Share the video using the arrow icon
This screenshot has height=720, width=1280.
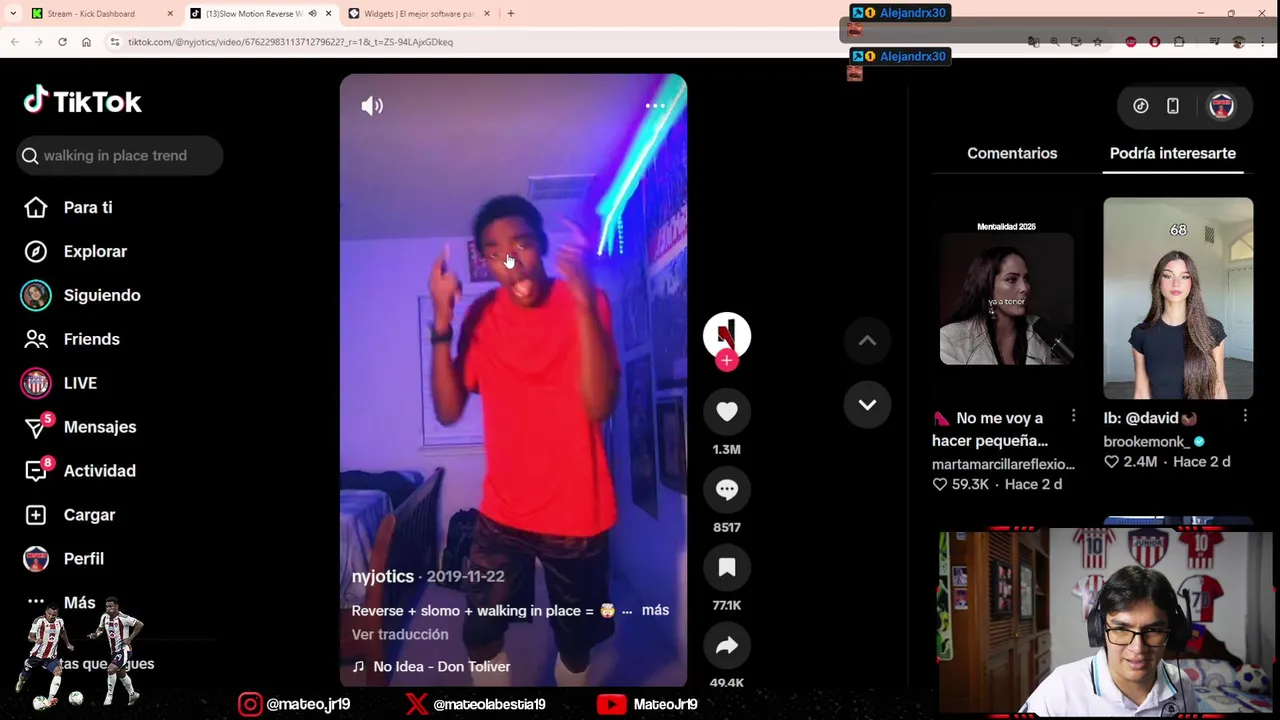click(x=727, y=646)
